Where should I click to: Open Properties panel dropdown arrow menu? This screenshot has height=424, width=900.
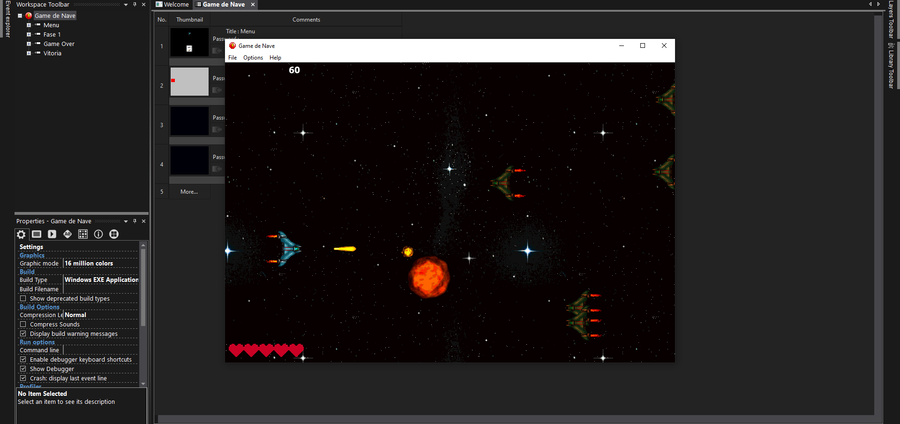[126, 221]
